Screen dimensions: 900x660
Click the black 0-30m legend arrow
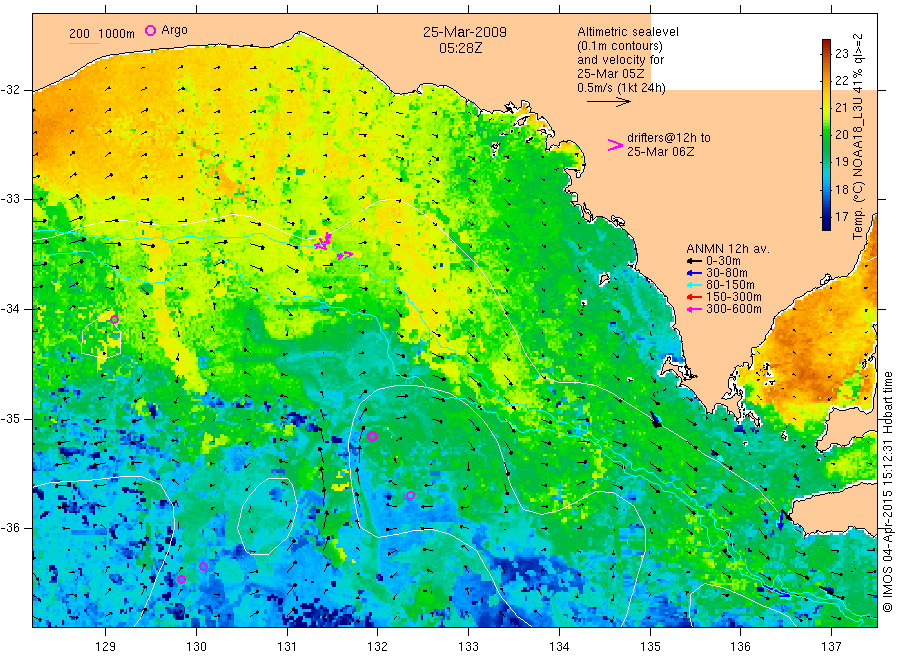tap(695, 262)
